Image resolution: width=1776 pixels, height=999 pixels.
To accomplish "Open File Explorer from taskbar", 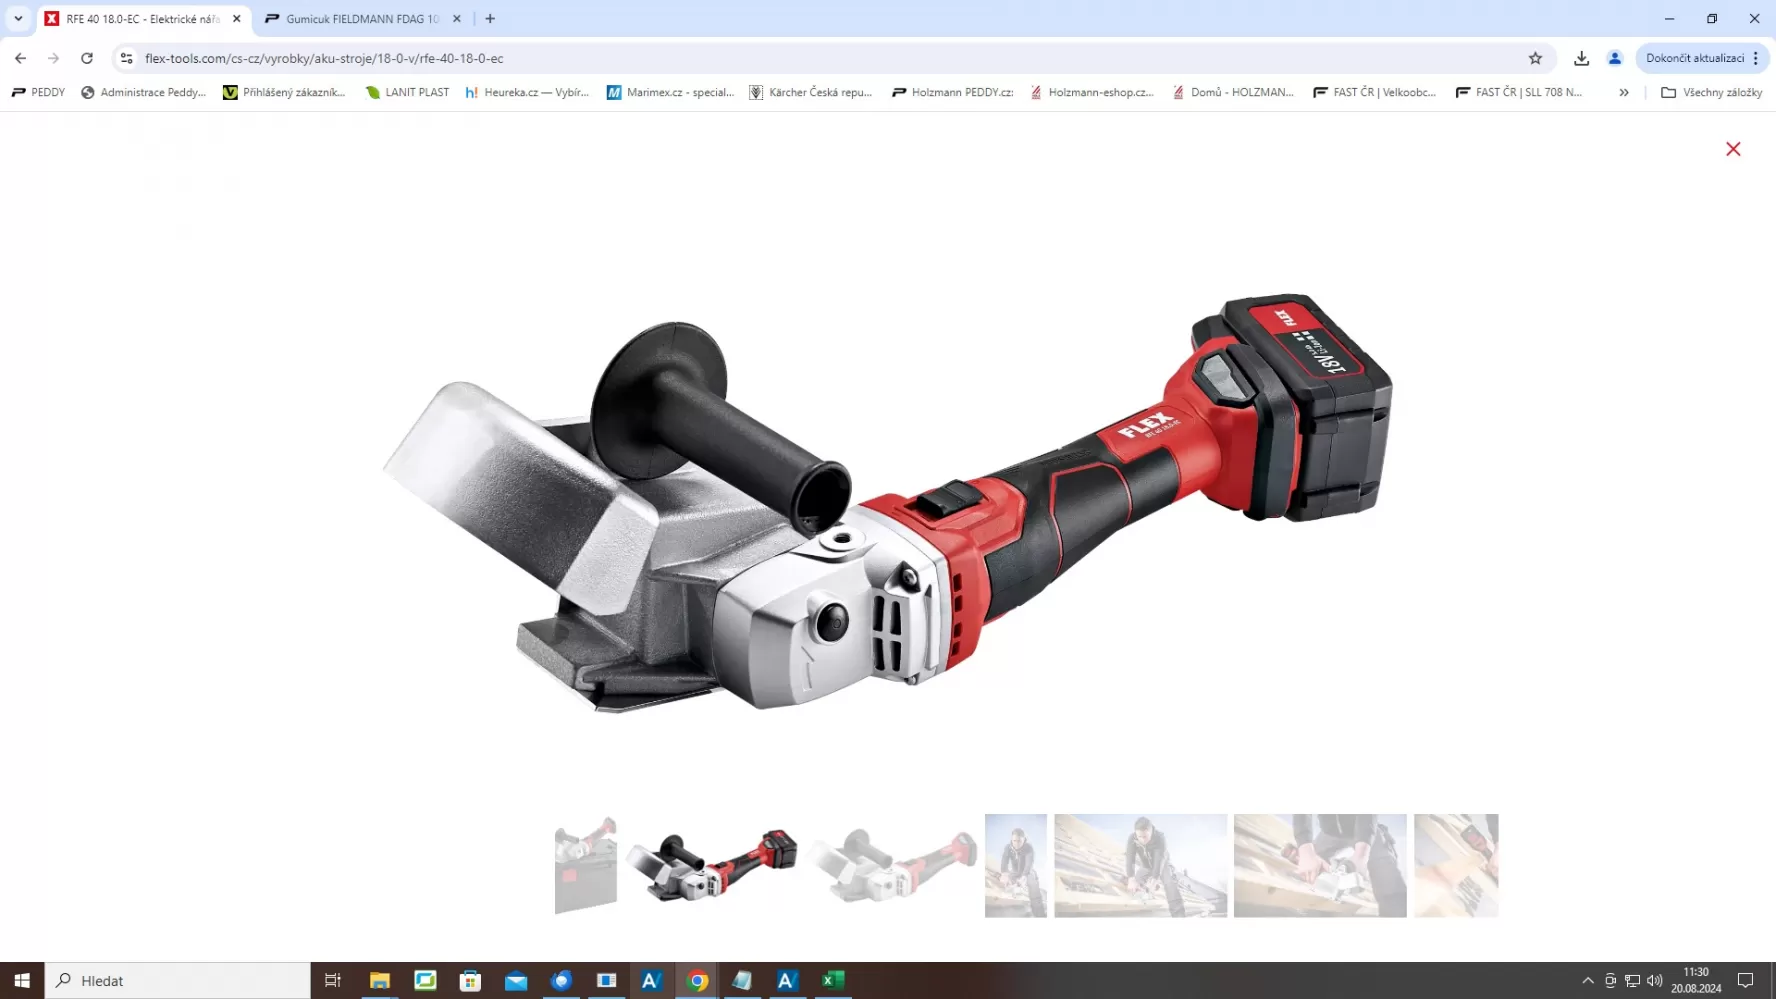I will tap(379, 980).
